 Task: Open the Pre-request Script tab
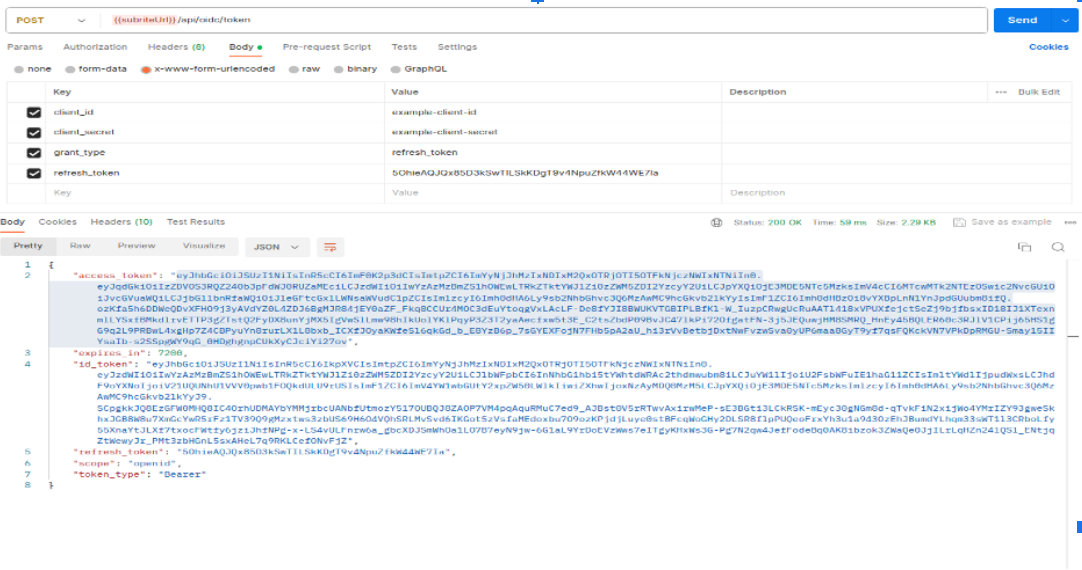pos(326,47)
